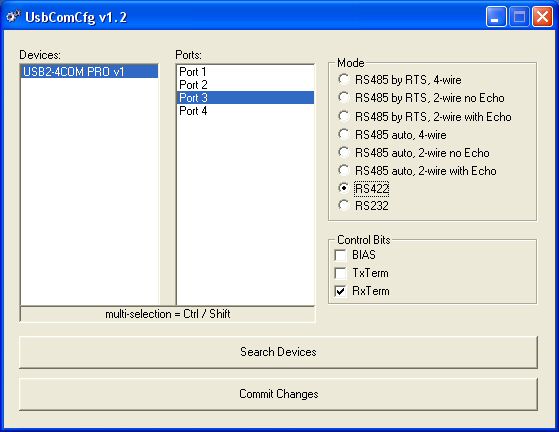Minimize the UsbComCfg window
Viewport: 559px width, 432px height.
click(496, 17)
